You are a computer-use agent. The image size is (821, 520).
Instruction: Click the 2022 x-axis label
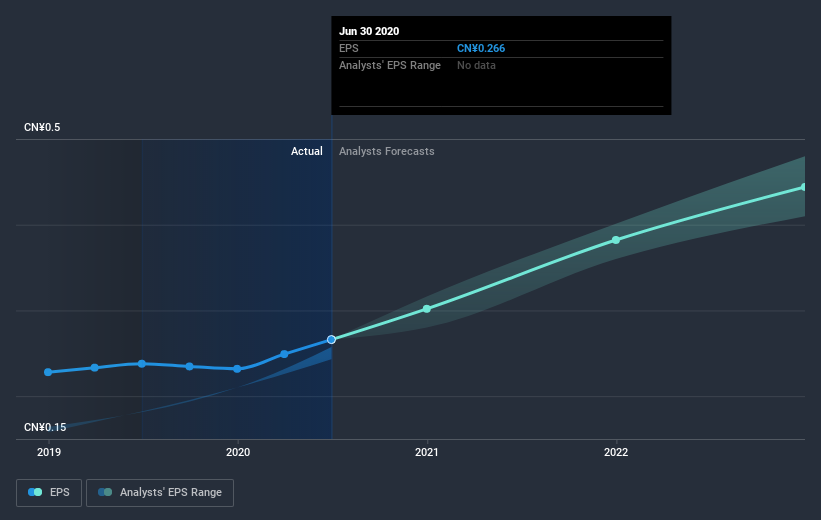[616, 452]
